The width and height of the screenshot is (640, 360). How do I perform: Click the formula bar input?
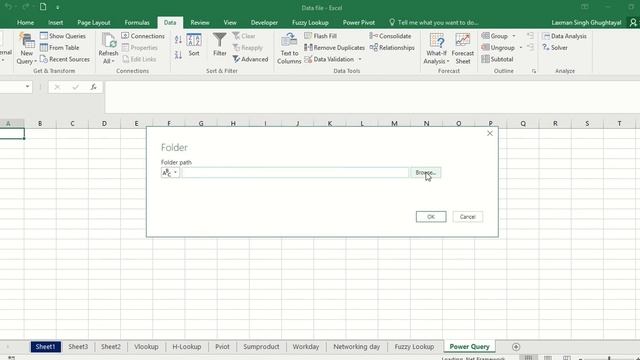(371, 97)
